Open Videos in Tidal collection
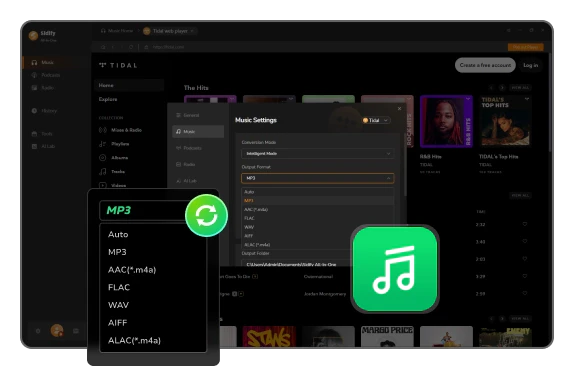This screenshot has height=378, width=575. tap(113, 185)
